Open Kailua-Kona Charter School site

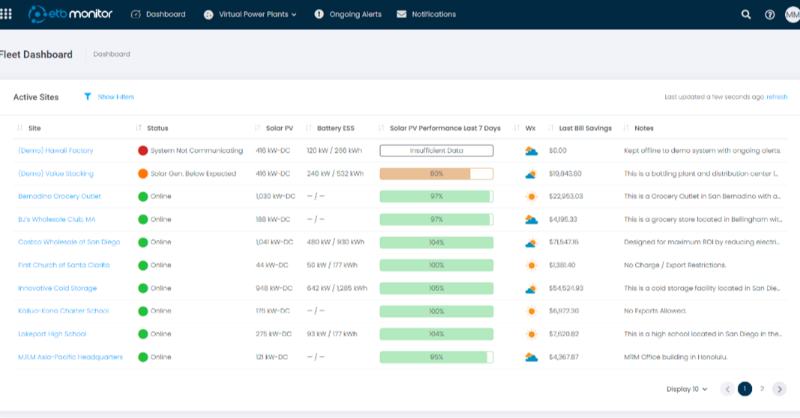tap(63, 311)
